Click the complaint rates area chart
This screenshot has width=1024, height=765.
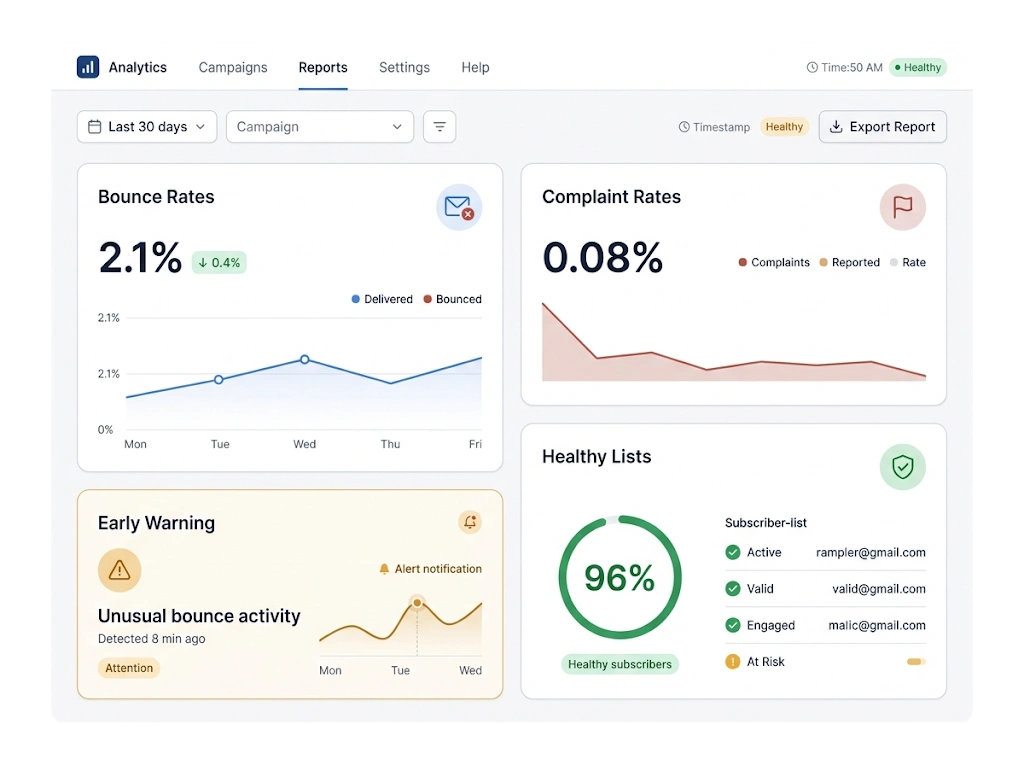(733, 342)
